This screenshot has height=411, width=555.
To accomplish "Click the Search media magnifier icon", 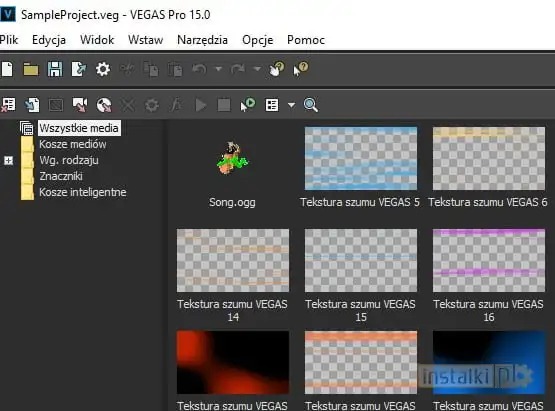I will (x=310, y=105).
